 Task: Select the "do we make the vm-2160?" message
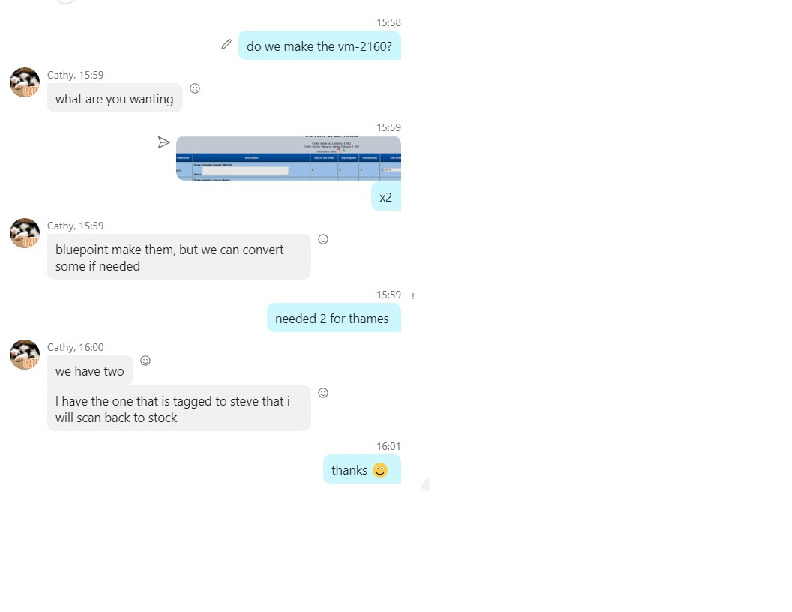coord(319,46)
